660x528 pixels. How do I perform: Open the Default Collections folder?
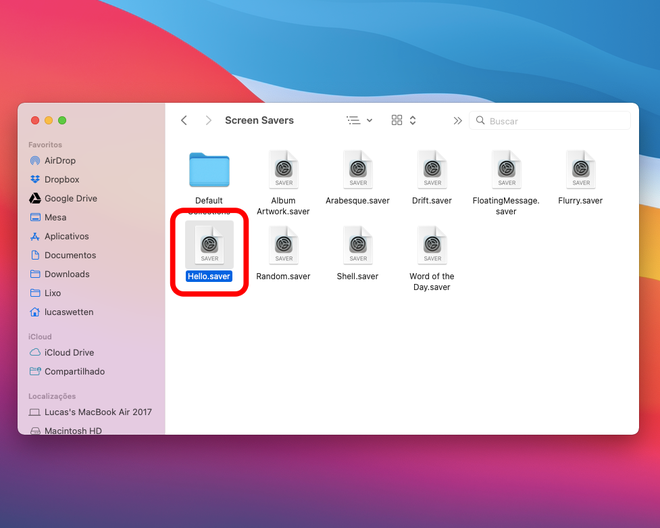209,170
